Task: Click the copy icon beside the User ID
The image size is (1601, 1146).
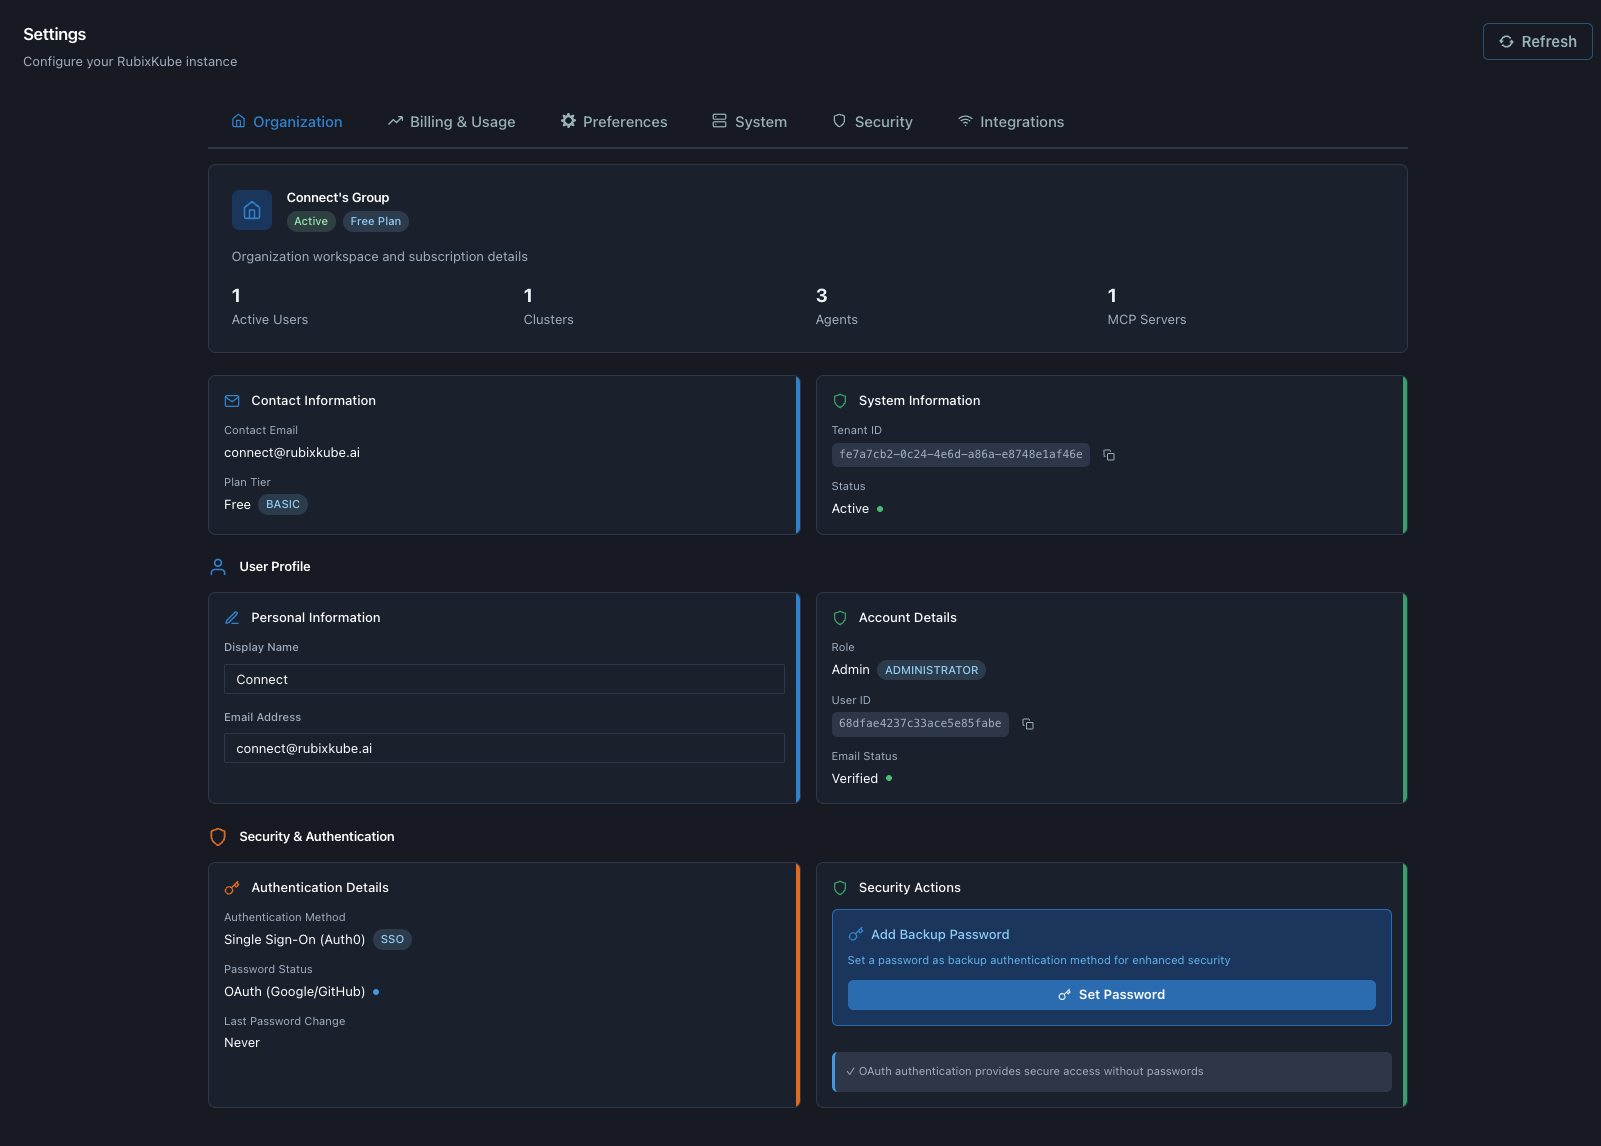Action: pyautogui.click(x=1028, y=724)
